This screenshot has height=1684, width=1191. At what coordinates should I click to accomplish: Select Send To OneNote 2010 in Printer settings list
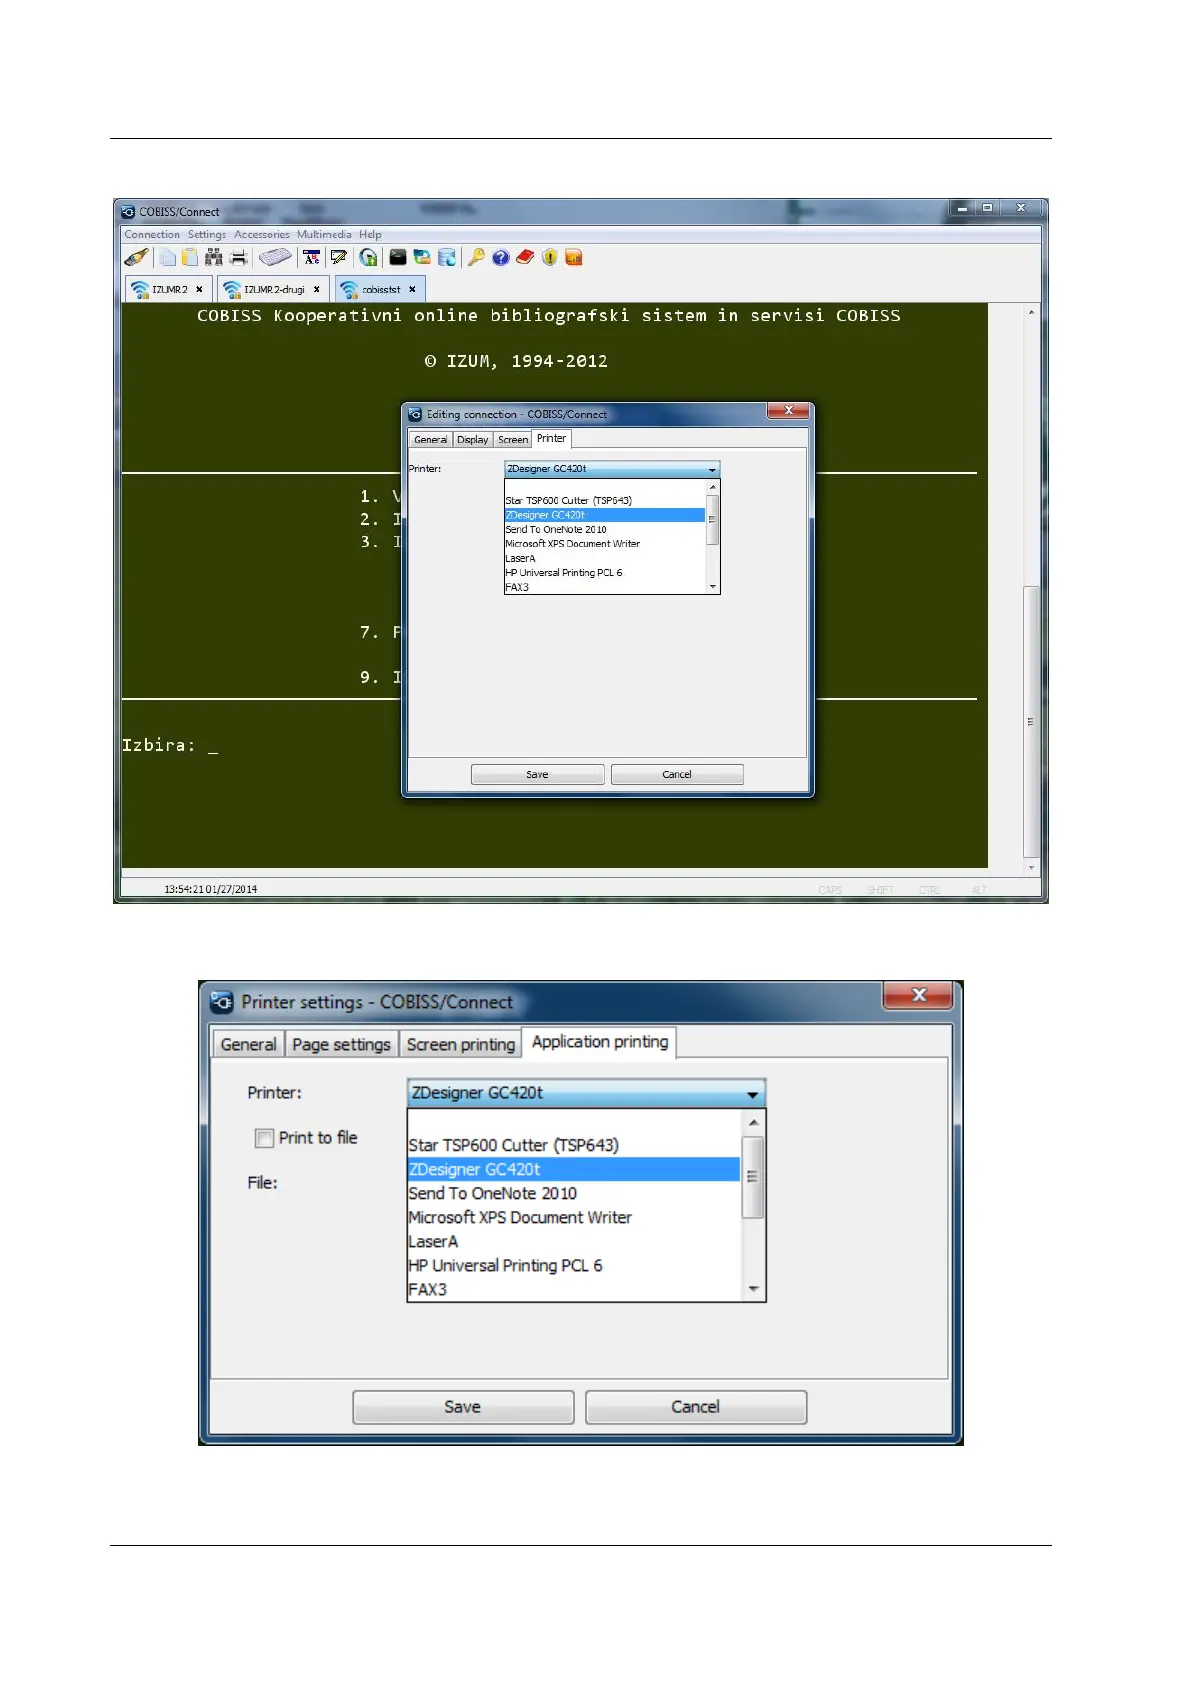tap(573, 1193)
